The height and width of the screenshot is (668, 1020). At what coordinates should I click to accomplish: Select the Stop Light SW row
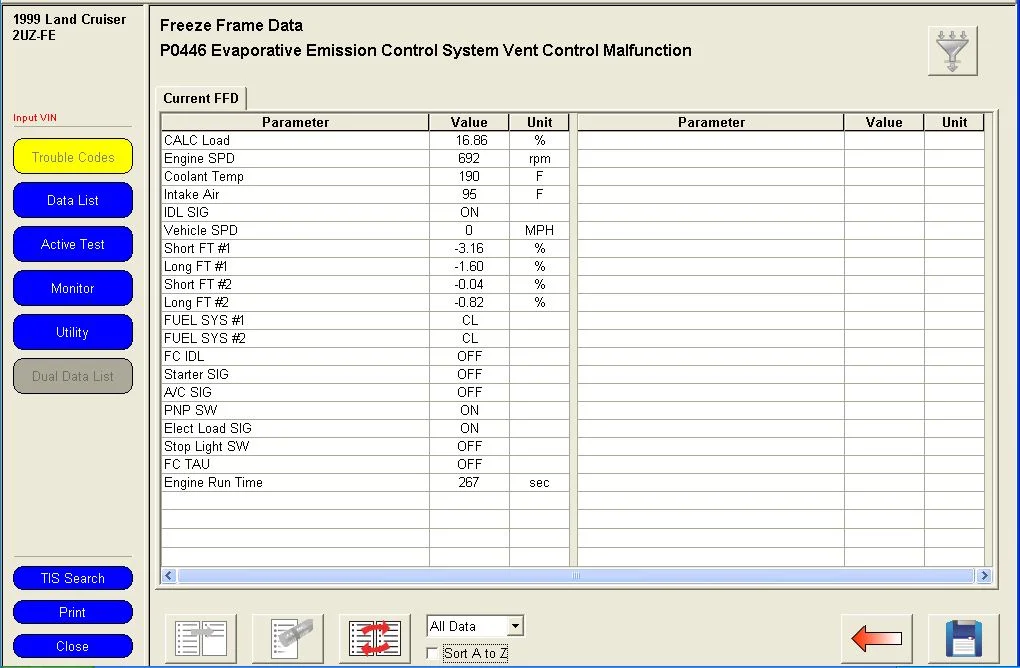click(366, 446)
